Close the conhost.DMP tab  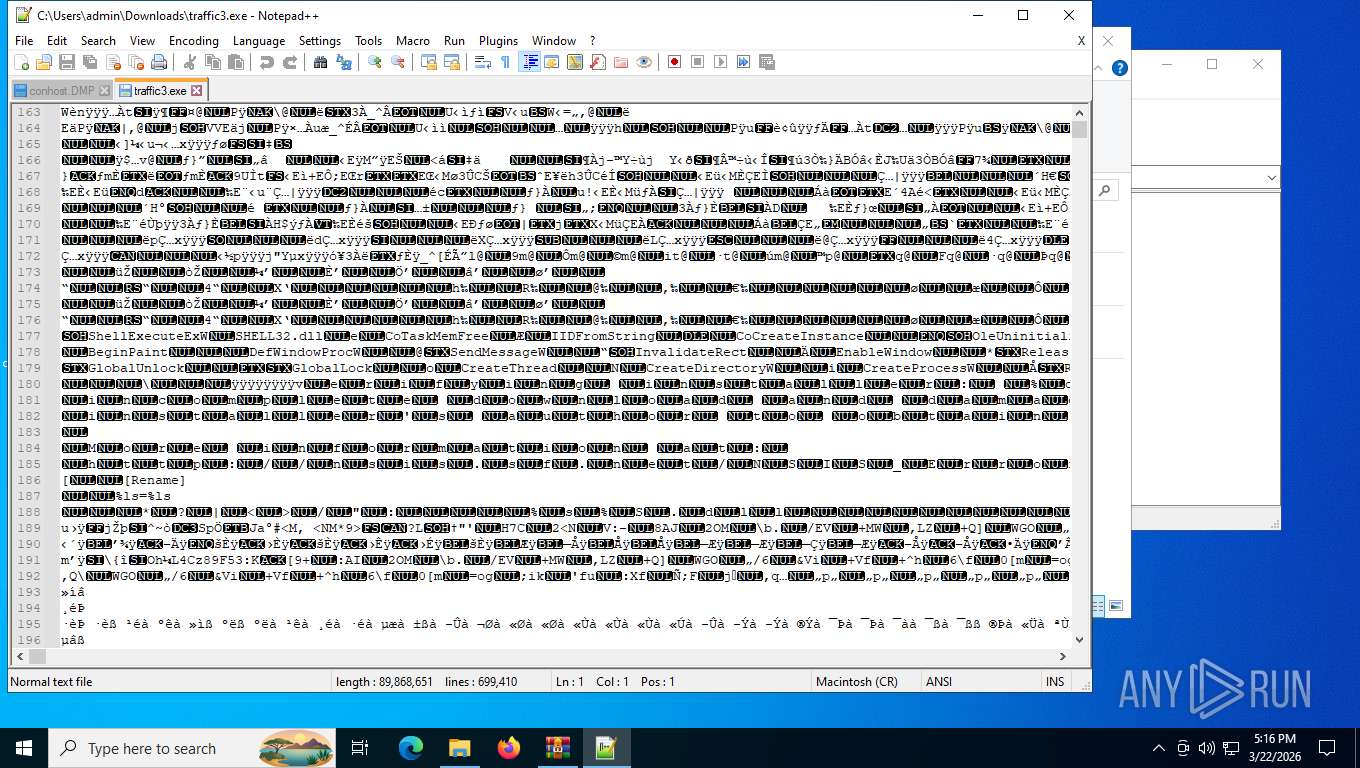click(x=103, y=91)
